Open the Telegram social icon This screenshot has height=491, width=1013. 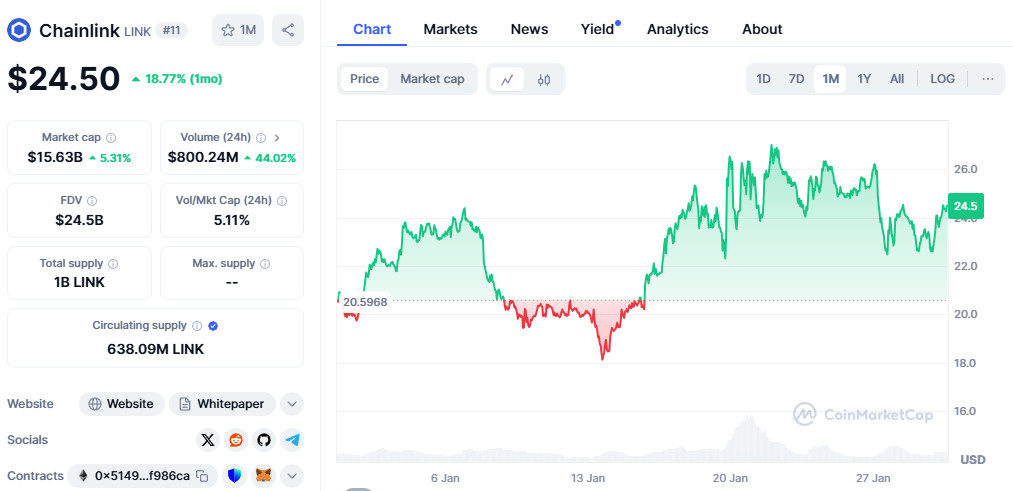point(292,440)
